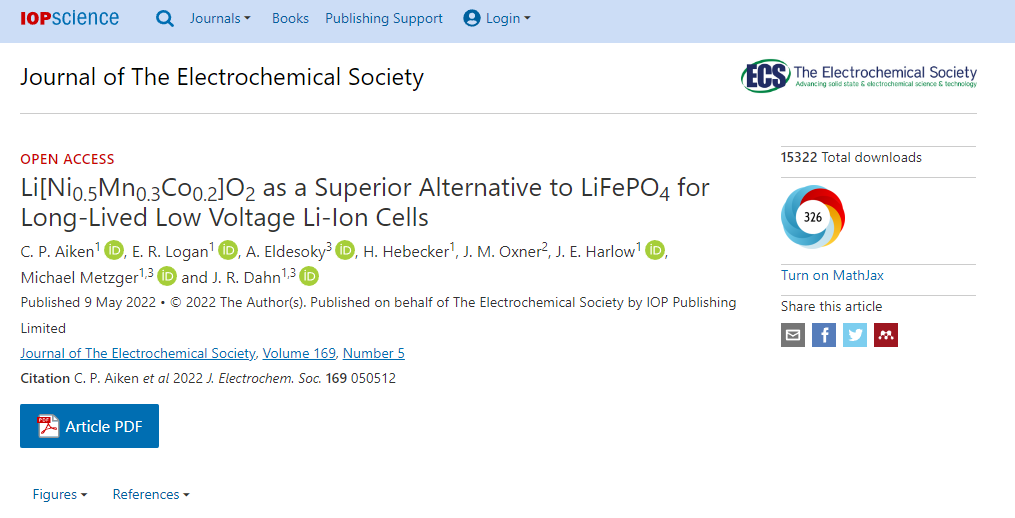The width and height of the screenshot is (1015, 518).
Task: Click the search magnifier icon
Action: click(x=165, y=18)
